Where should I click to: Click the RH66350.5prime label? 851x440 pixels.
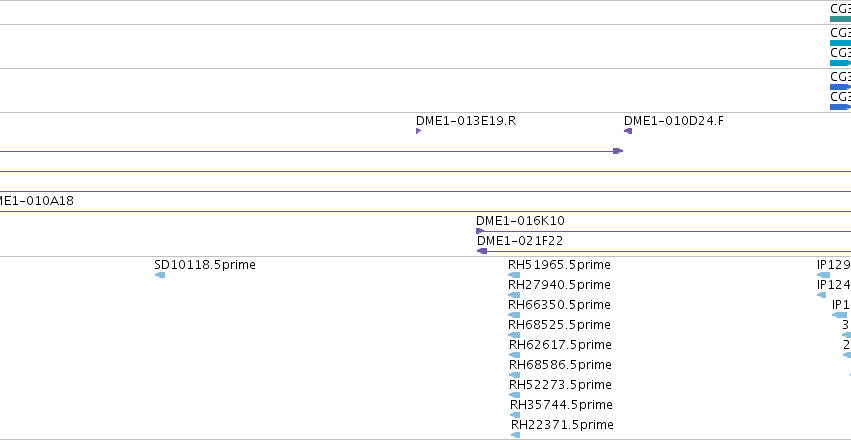[x=559, y=304]
